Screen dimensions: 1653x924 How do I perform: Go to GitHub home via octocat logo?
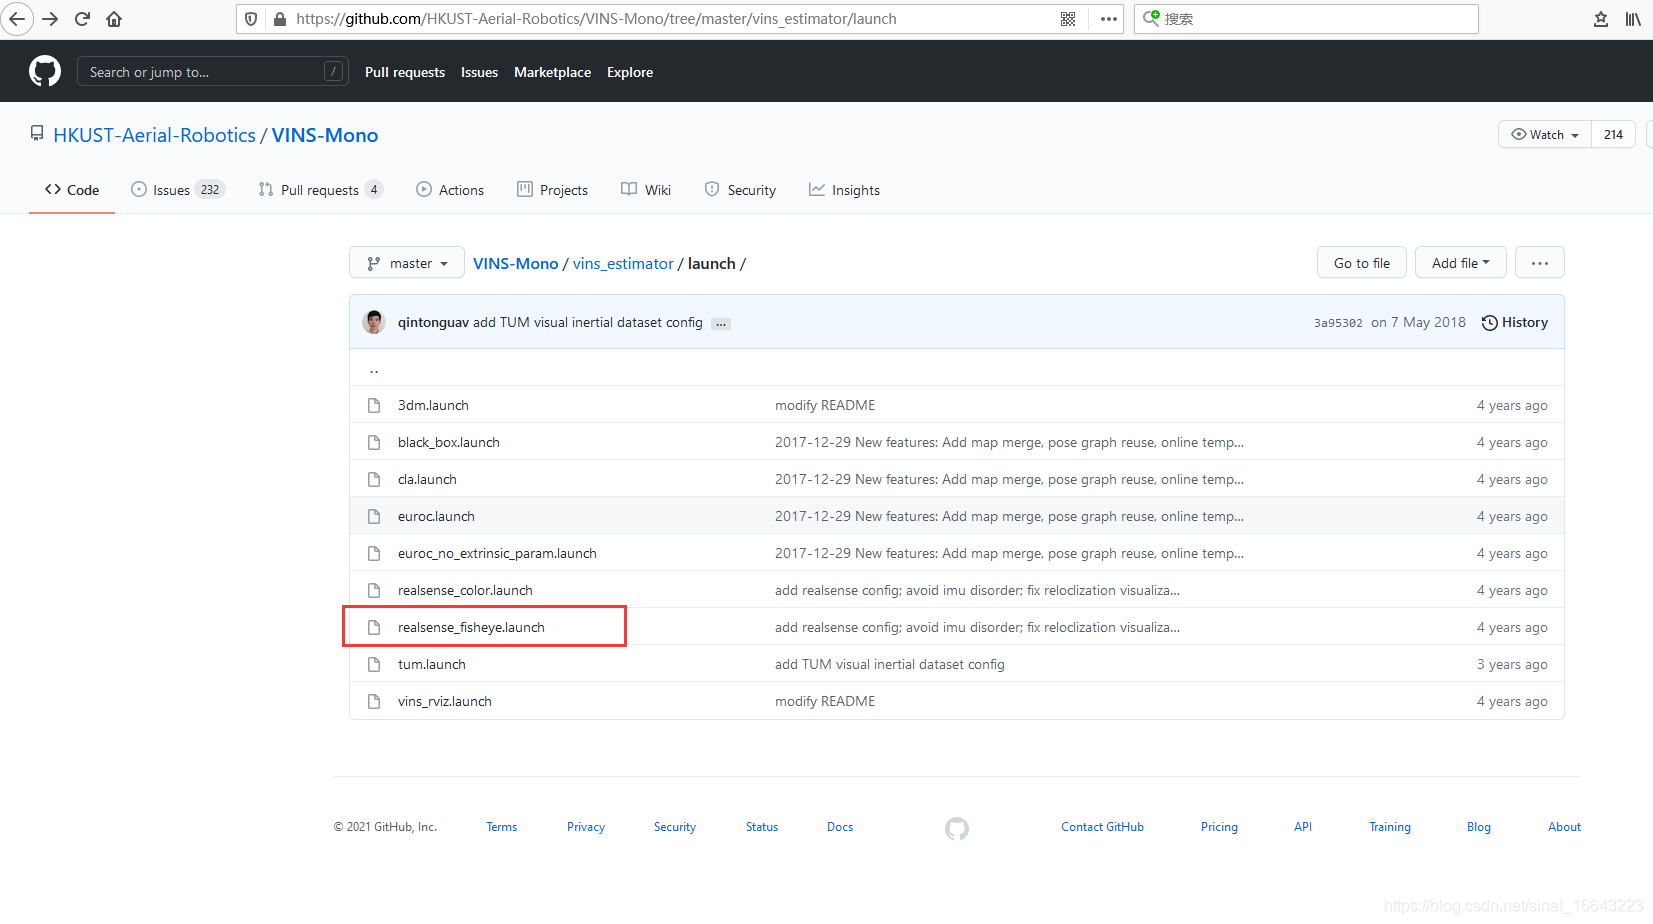click(x=45, y=71)
